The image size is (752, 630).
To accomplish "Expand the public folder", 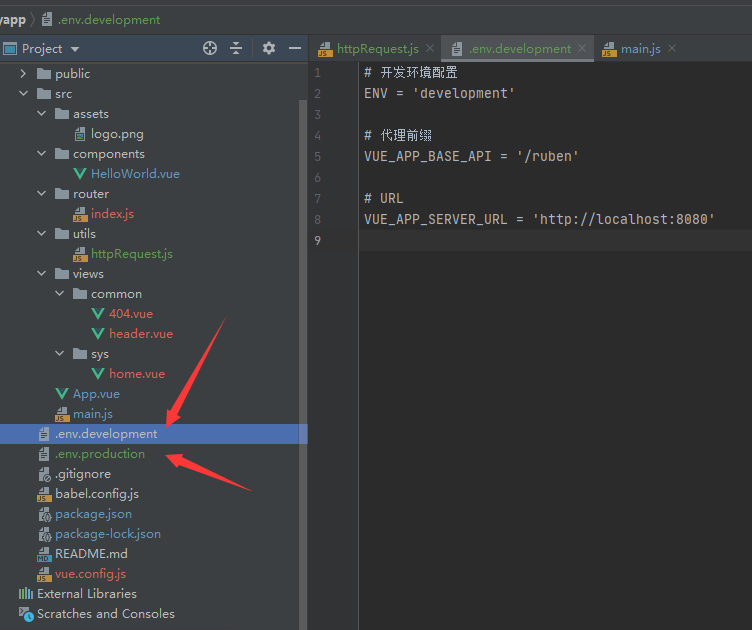I will [24, 74].
